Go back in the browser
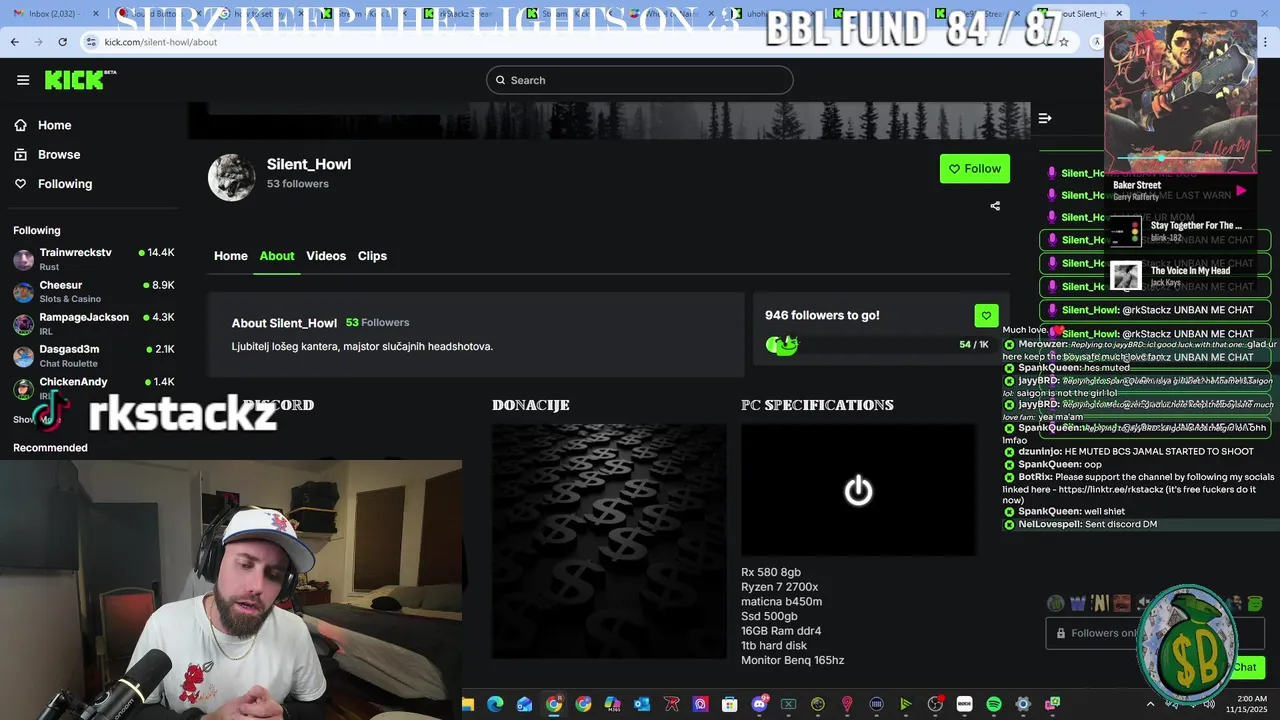The image size is (1280, 720). coord(14,42)
